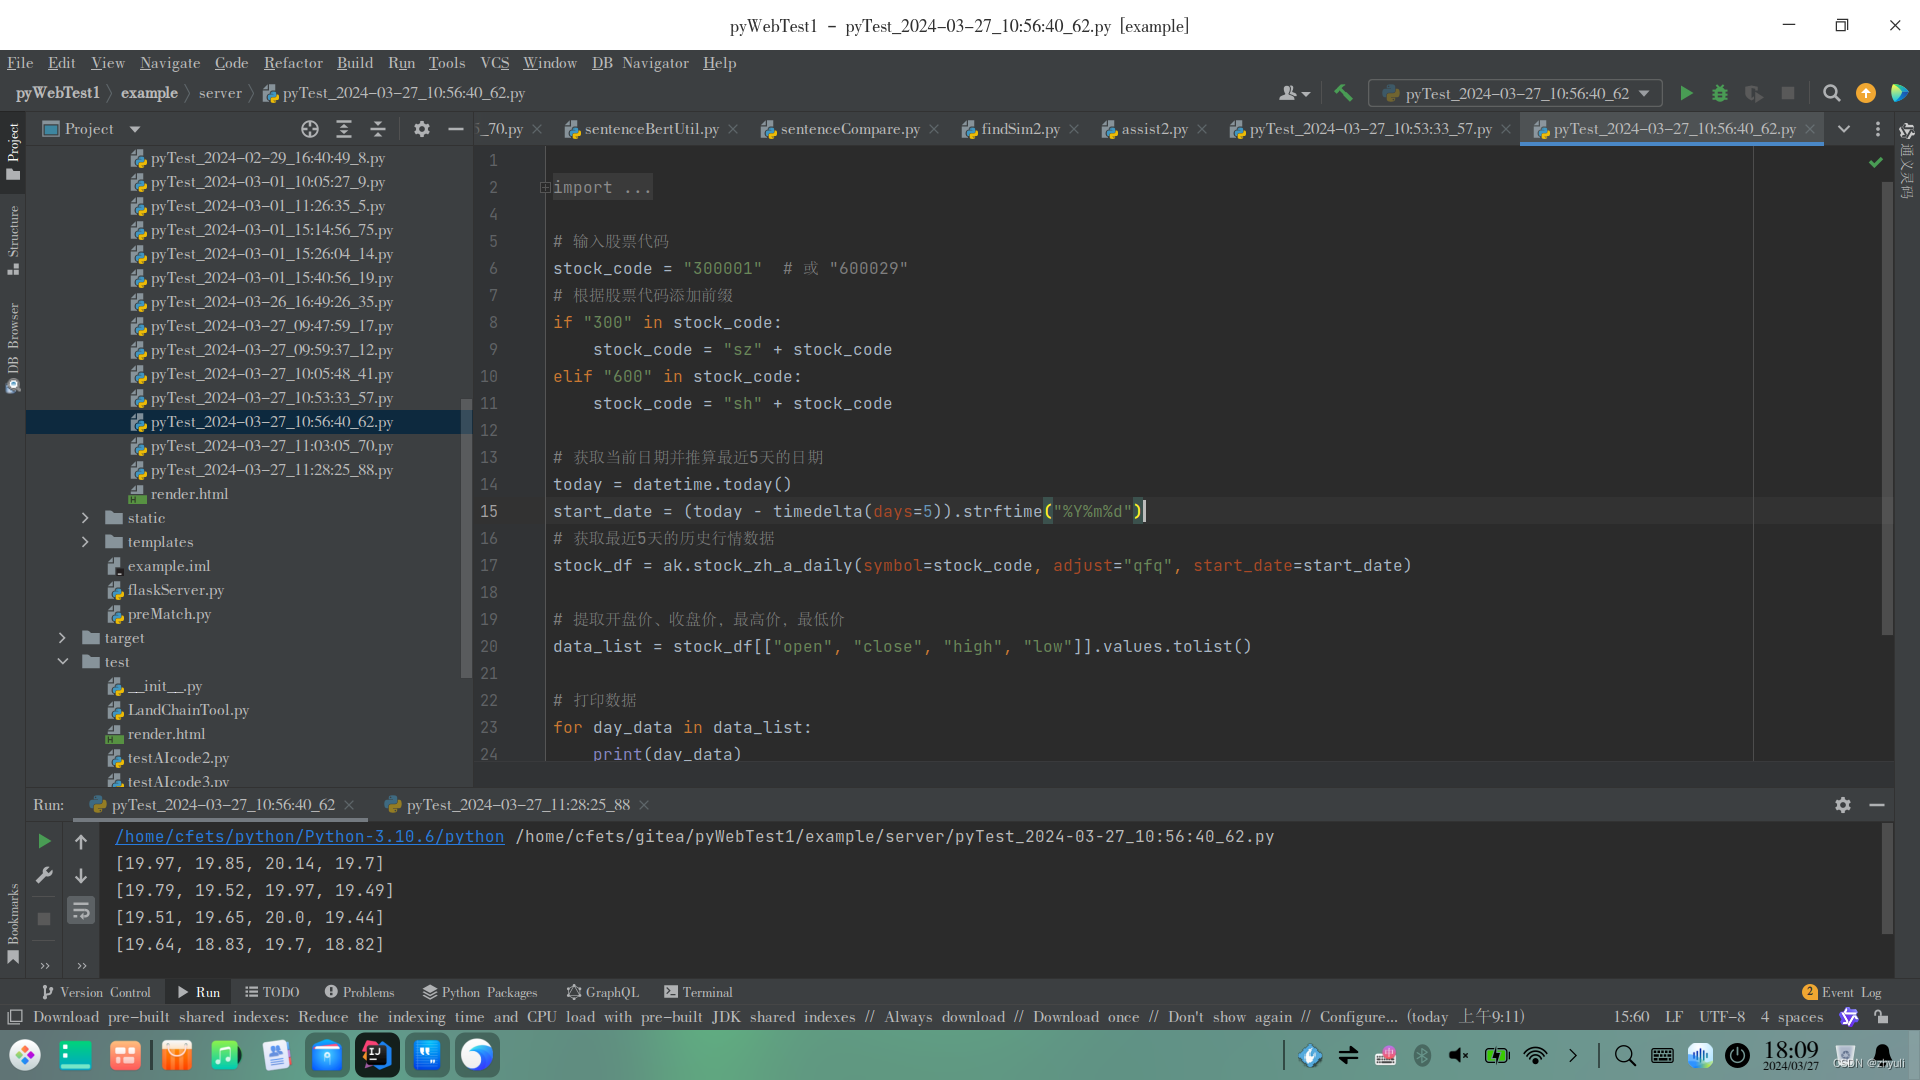This screenshot has width=1920, height=1080.
Task: Open Search Everywhere magnifier icon
Action: [x=1831, y=93]
